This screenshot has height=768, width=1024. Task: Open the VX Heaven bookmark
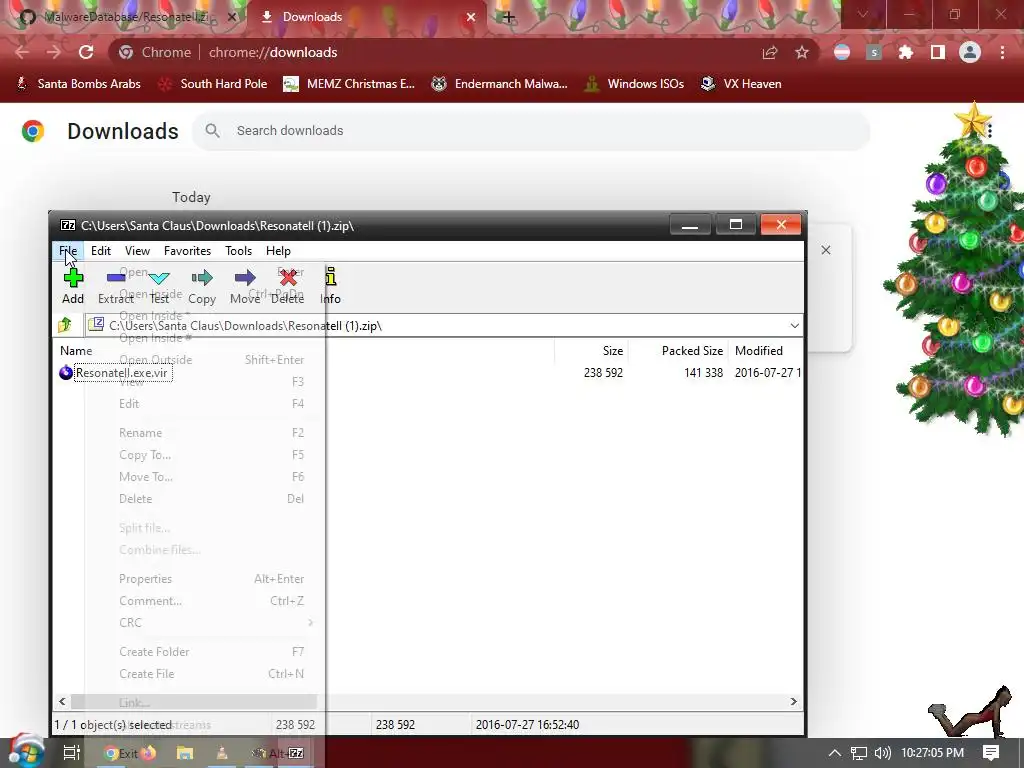tap(741, 84)
